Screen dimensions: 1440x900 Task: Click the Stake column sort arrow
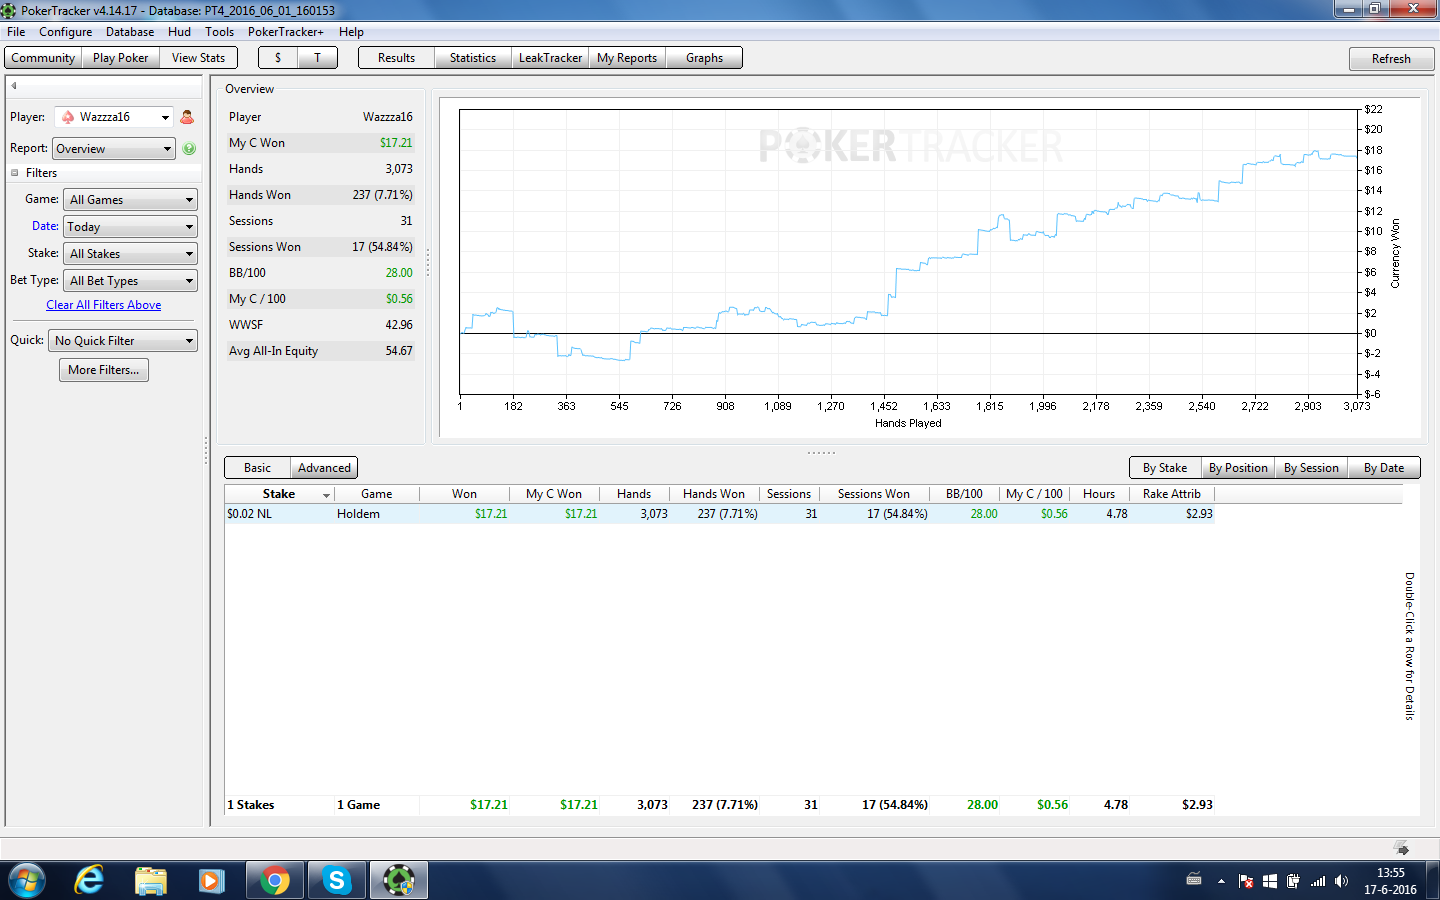[x=326, y=495]
